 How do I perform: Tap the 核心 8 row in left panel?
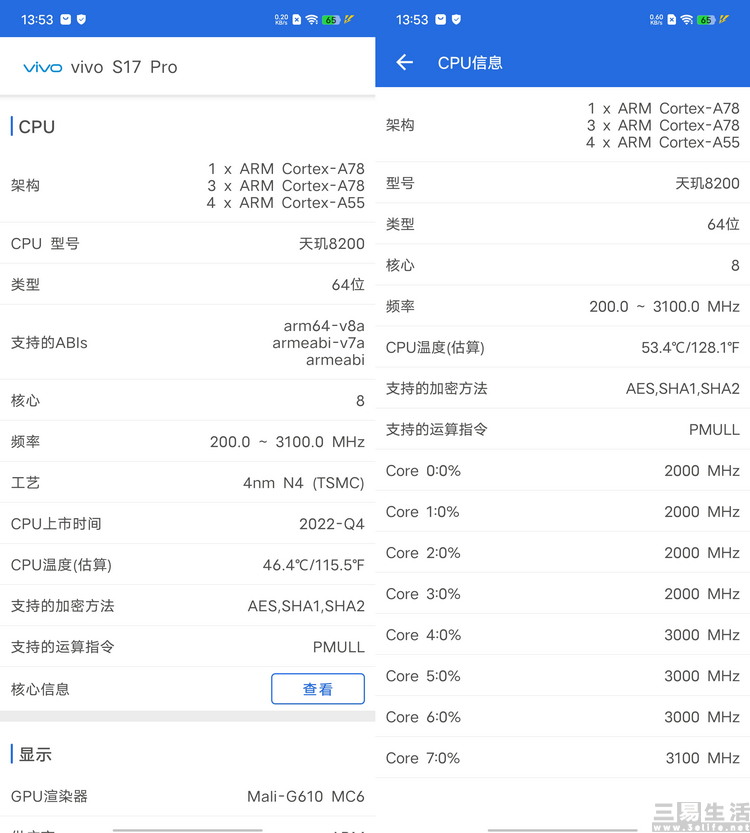(x=188, y=401)
